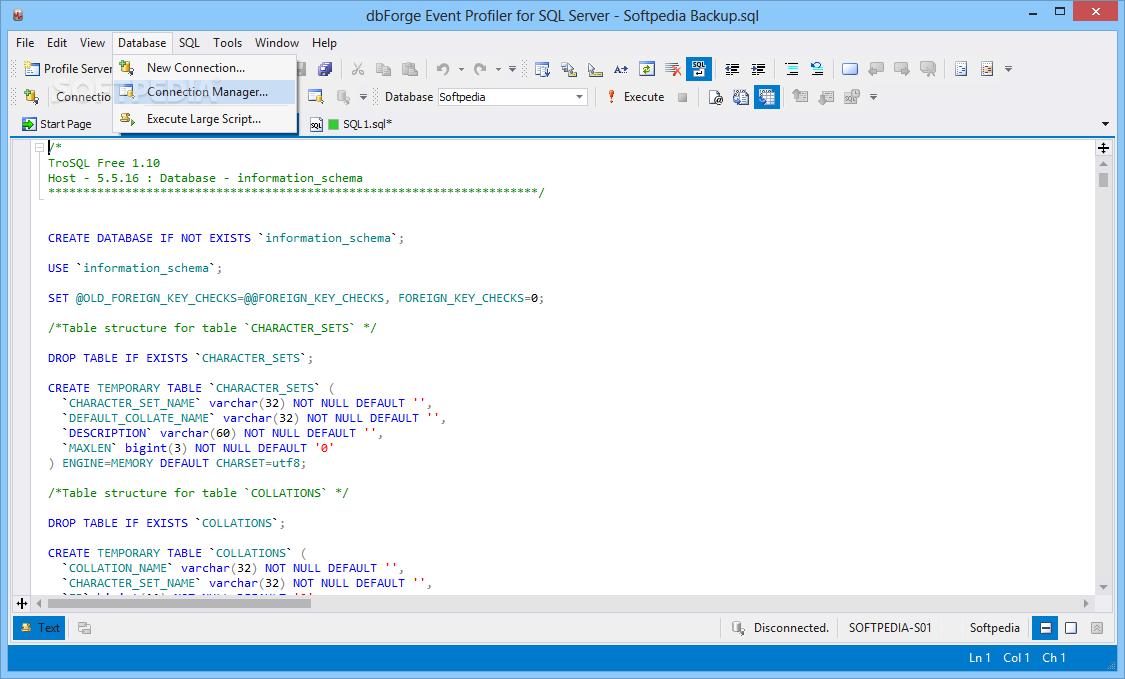This screenshot has width=1125, height=679.
Task: Click the Redo arrow icon
Action: pos(480,69)
